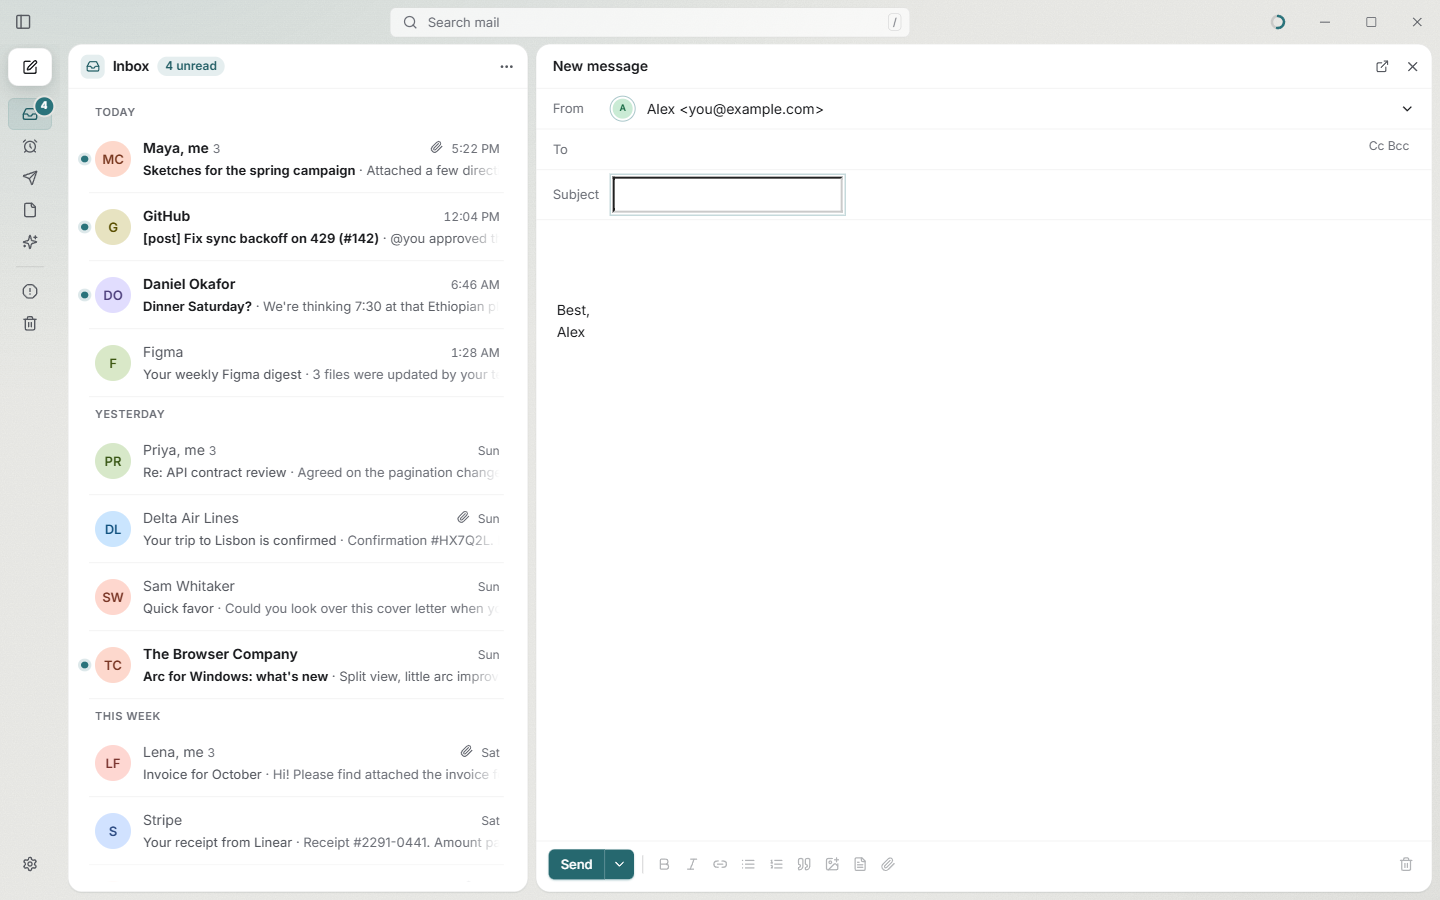Open Delta Air Lines Lisbon trip email
The image size is (1440, 900).
296,529
